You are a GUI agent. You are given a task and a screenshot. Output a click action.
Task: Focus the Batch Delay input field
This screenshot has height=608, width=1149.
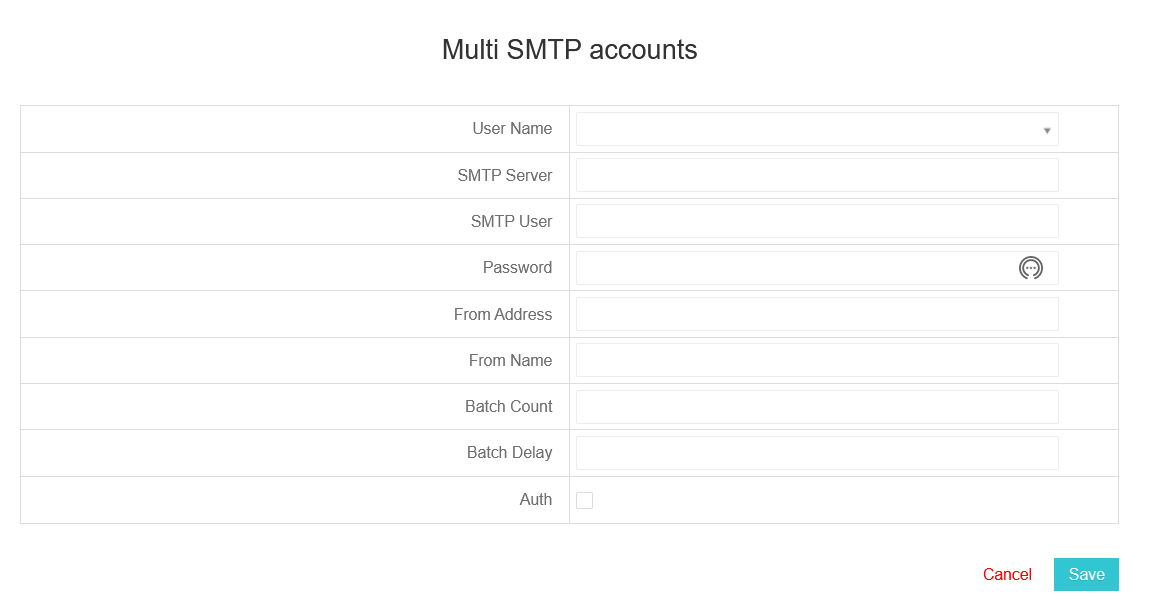pyautogui.click(x=817, y=453)
